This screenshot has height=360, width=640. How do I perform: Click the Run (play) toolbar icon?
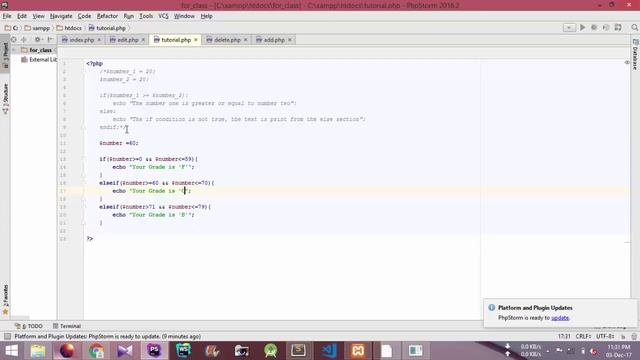[x=582, y=27]
